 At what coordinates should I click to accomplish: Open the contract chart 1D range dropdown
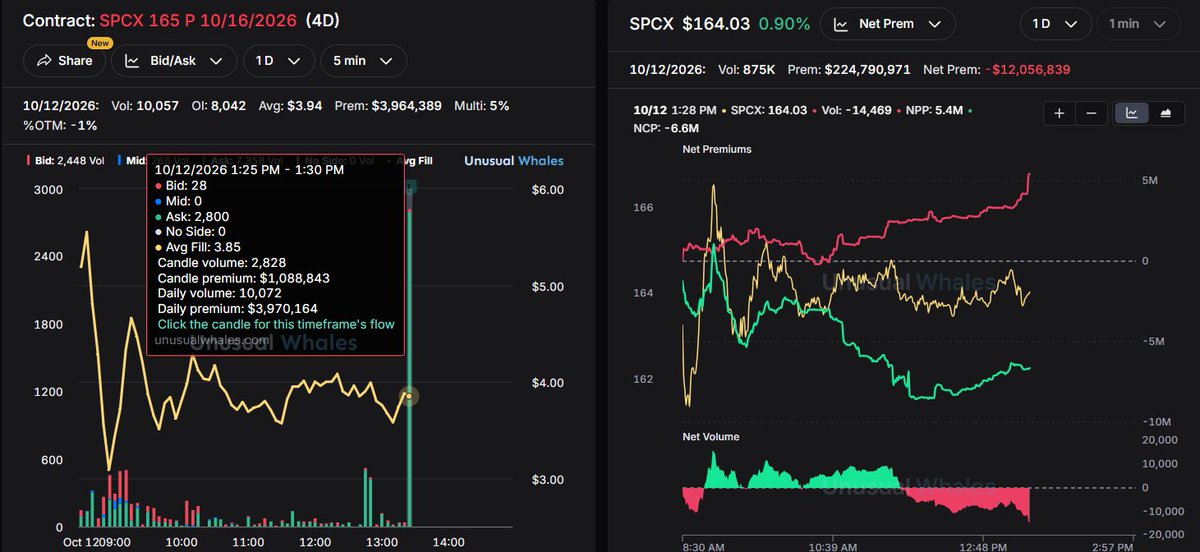pyautogui.click(x=277, y=60)
